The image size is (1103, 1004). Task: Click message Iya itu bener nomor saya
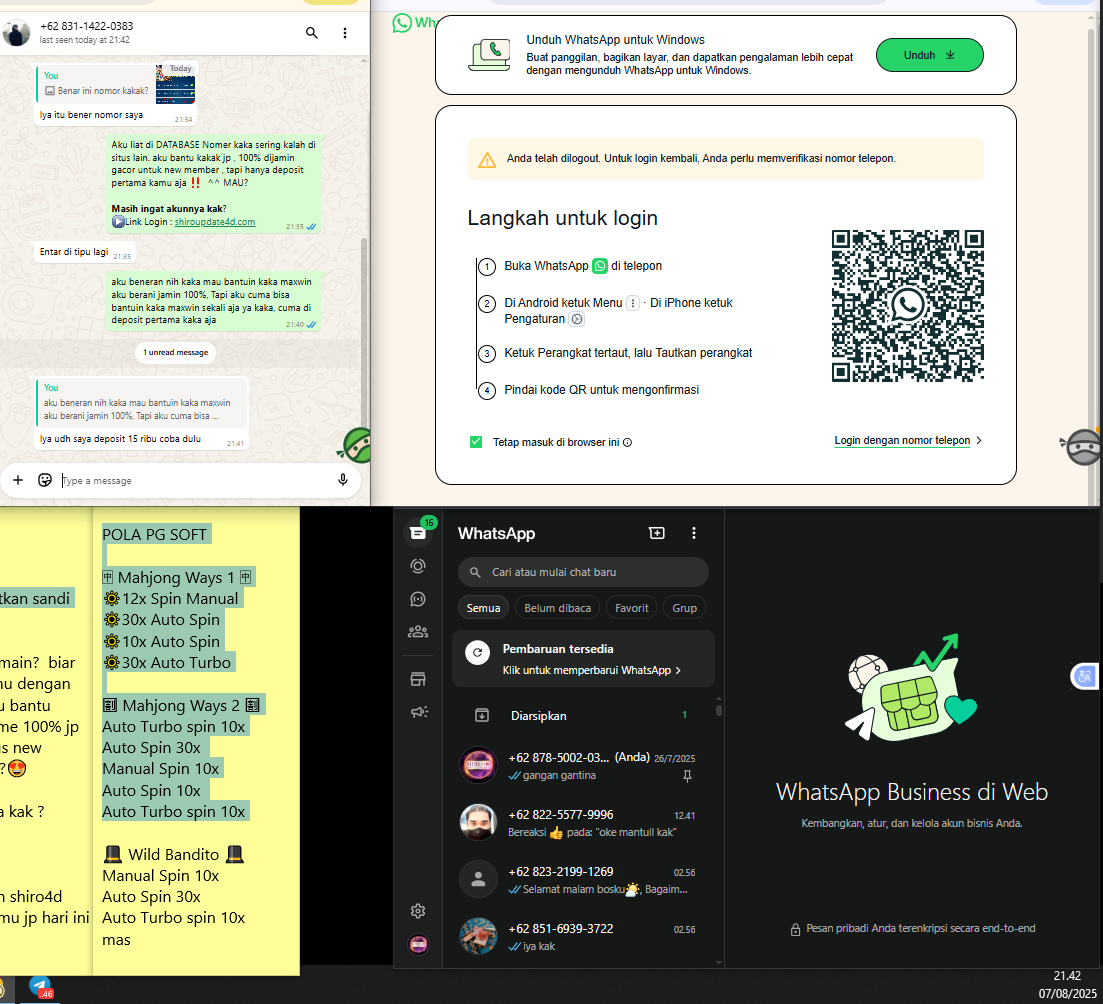click(91, 115)
